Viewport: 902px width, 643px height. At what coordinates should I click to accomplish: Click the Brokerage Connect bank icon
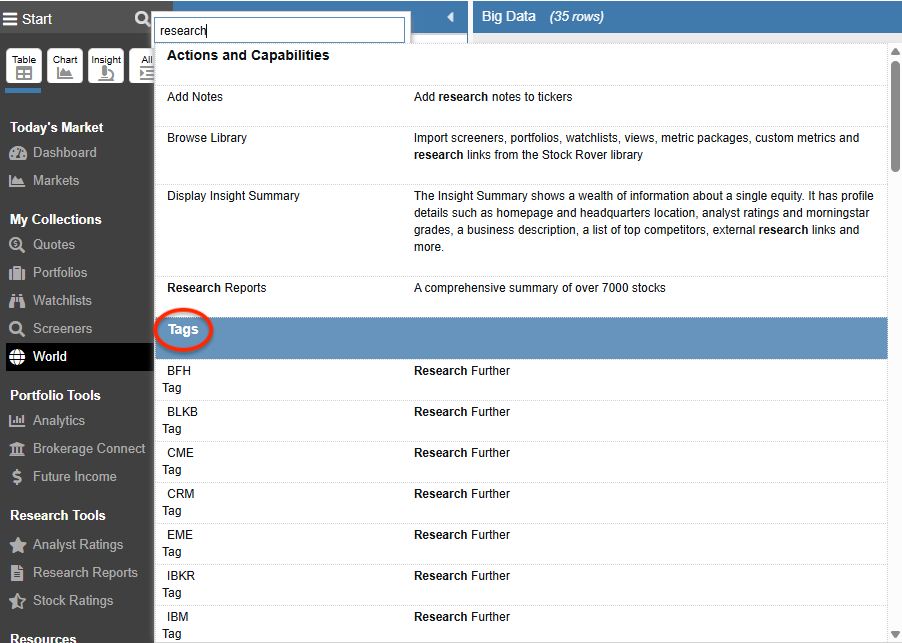click(17, 449)
